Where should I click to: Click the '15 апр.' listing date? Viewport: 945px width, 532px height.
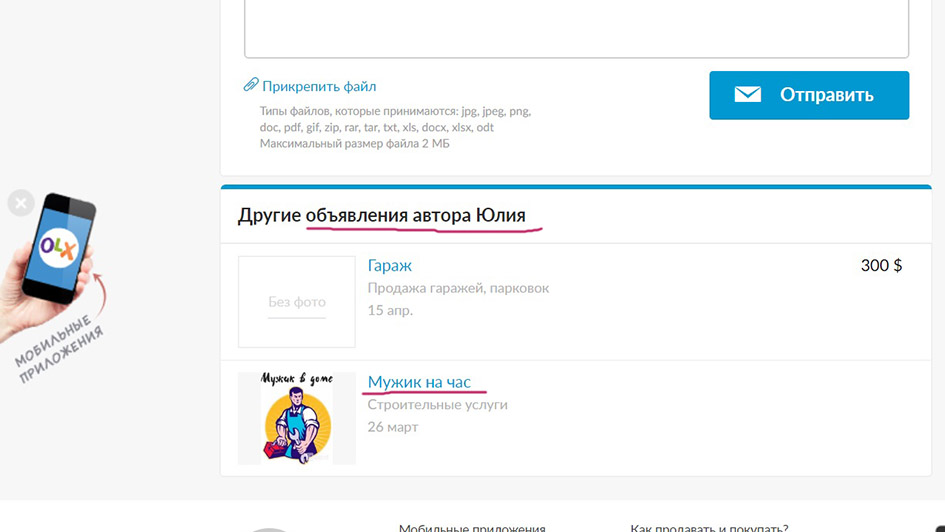click(x=390, y=310)
